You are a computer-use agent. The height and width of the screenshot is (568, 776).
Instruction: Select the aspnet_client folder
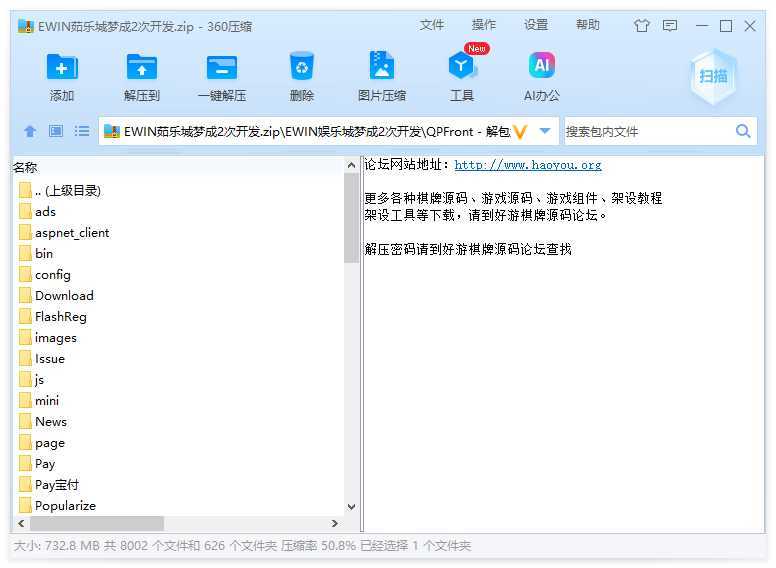pos(64,233)
